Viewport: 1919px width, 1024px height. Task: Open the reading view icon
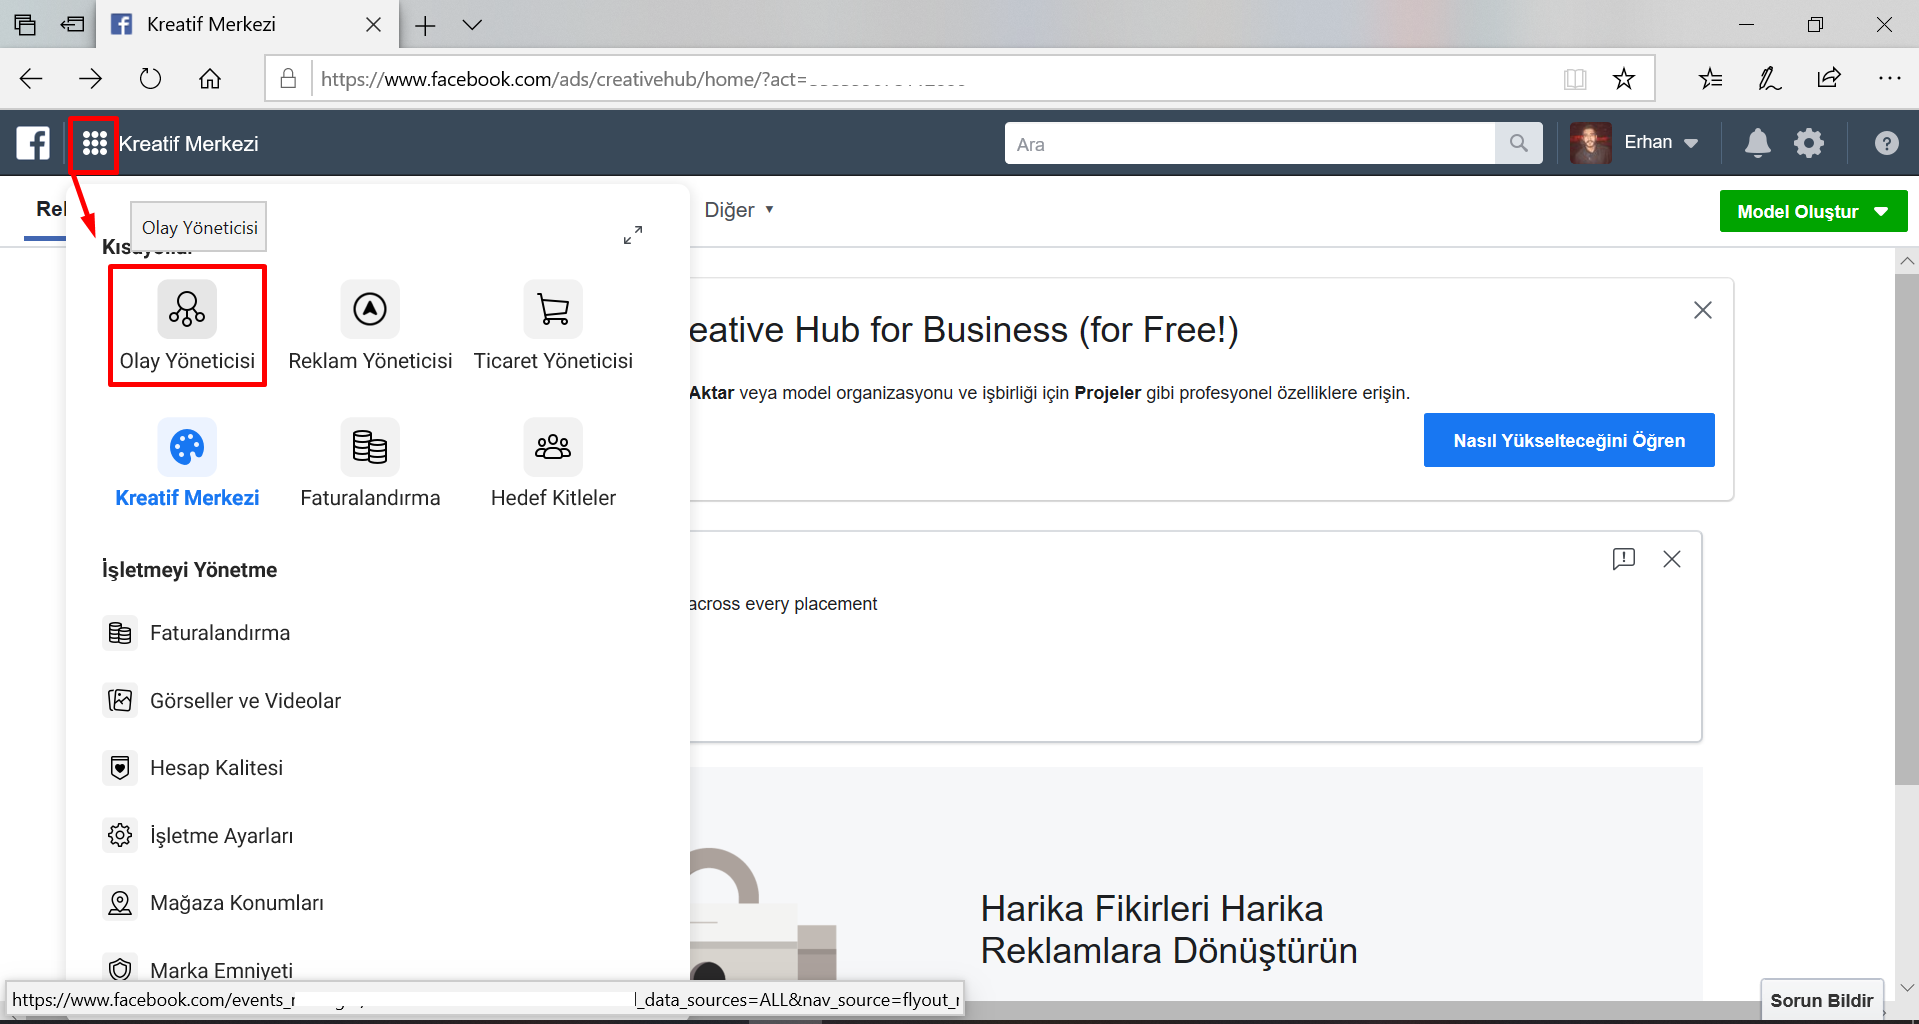pyautogui.click(x=1575, y=79)
